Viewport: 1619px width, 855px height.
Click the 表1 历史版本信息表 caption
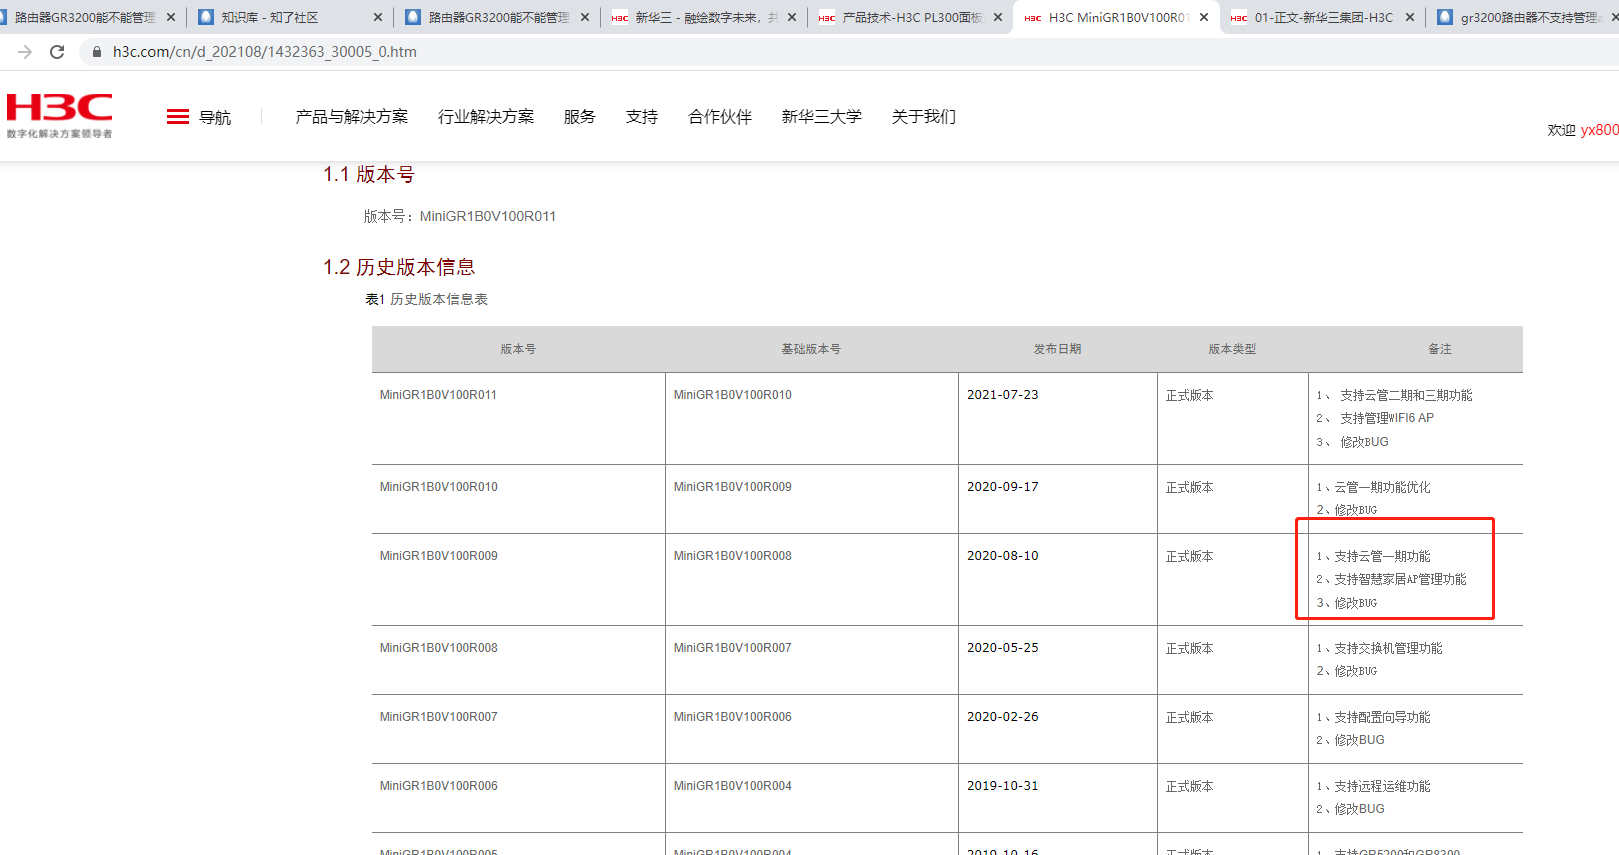tap(427, 299)
